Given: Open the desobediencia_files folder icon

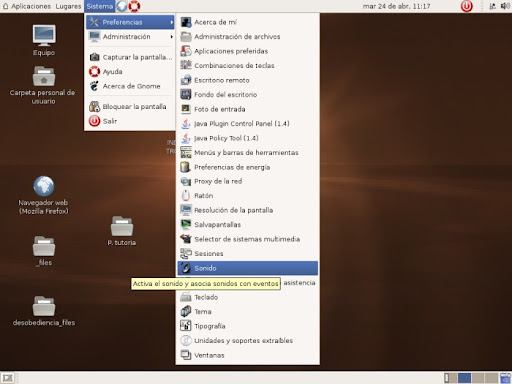Looking at the screenshot, I should tap(44, 306).
